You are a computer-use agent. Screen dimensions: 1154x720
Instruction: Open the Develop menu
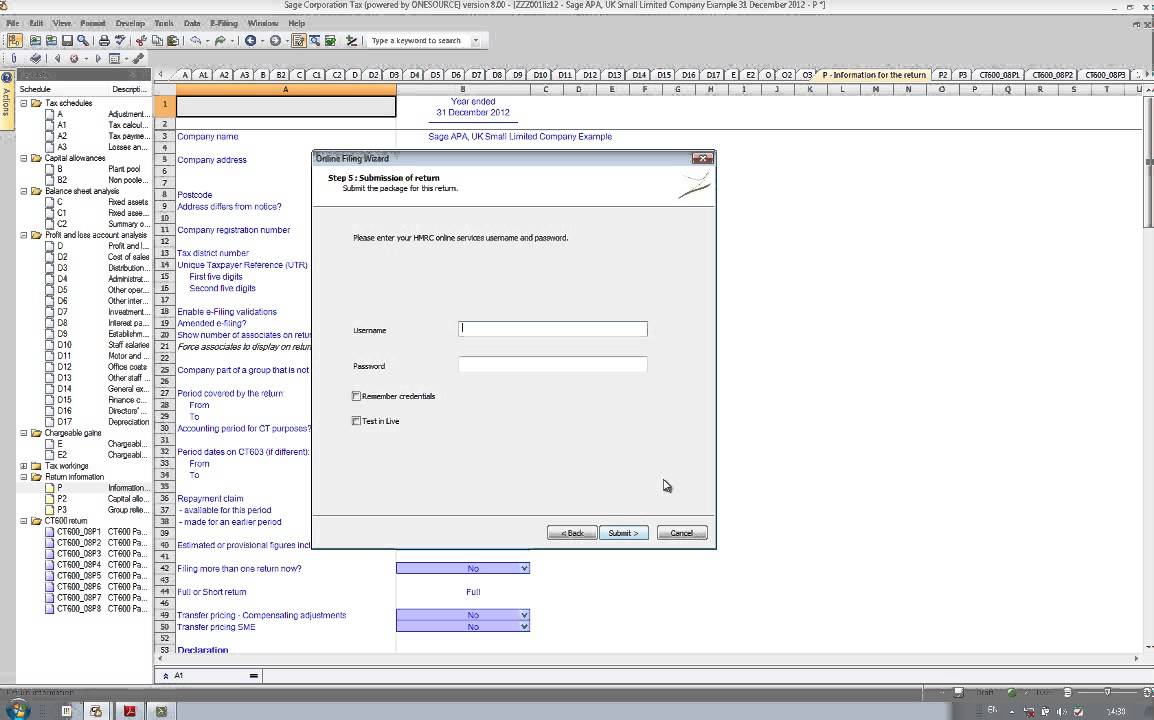[130, 24]
